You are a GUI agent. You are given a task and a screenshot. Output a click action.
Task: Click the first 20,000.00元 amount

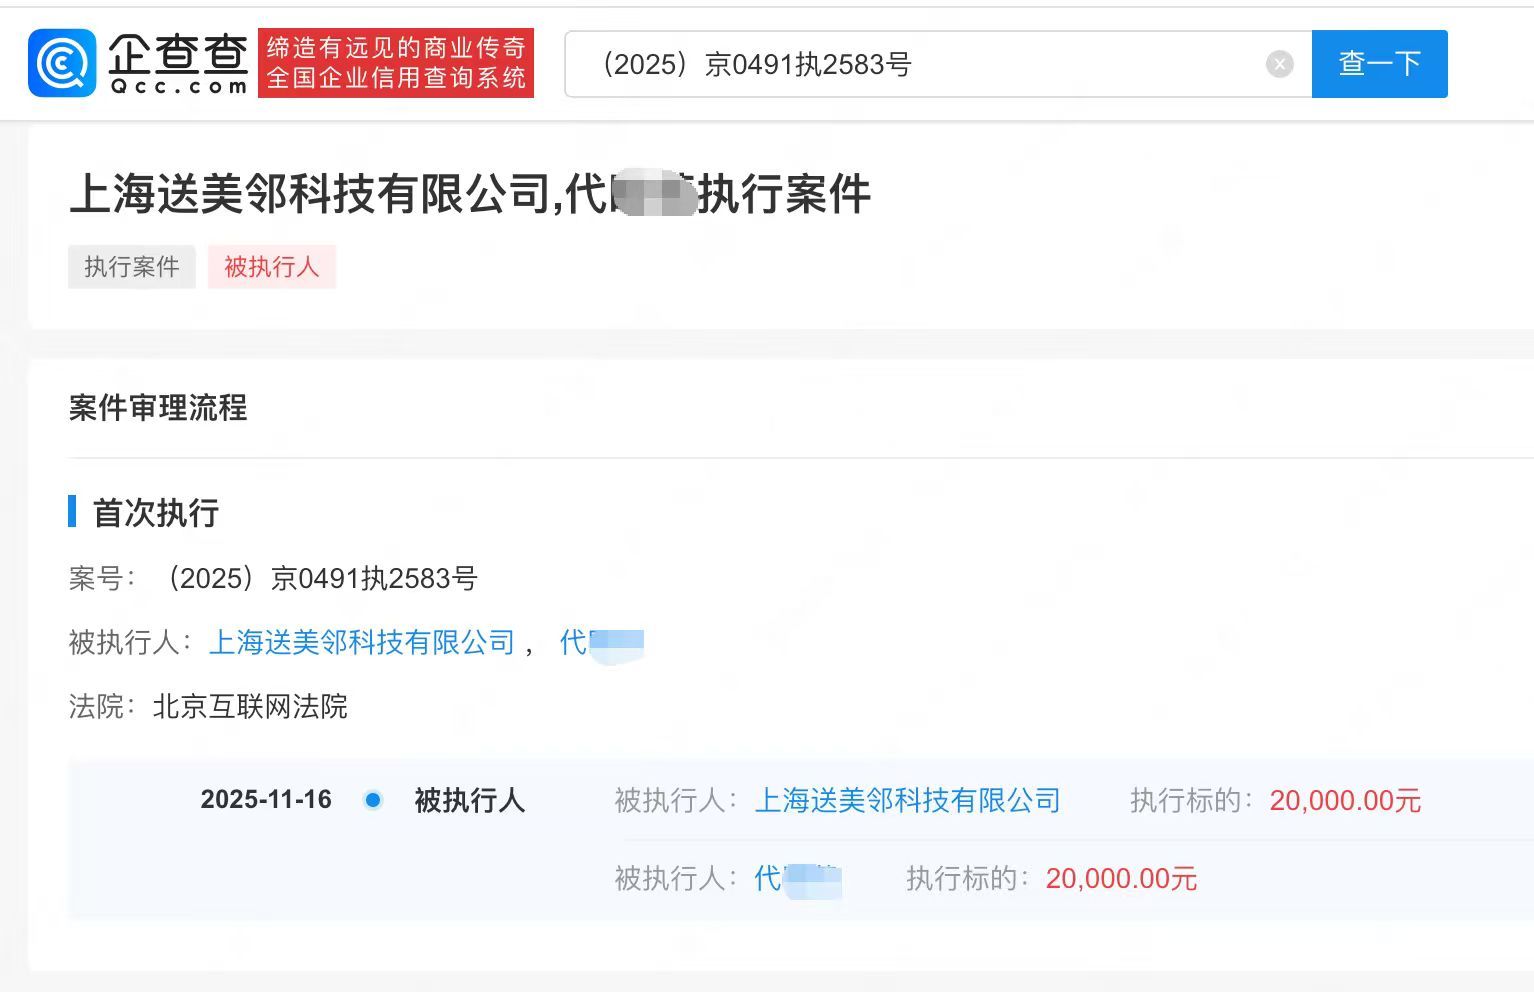1345,800
